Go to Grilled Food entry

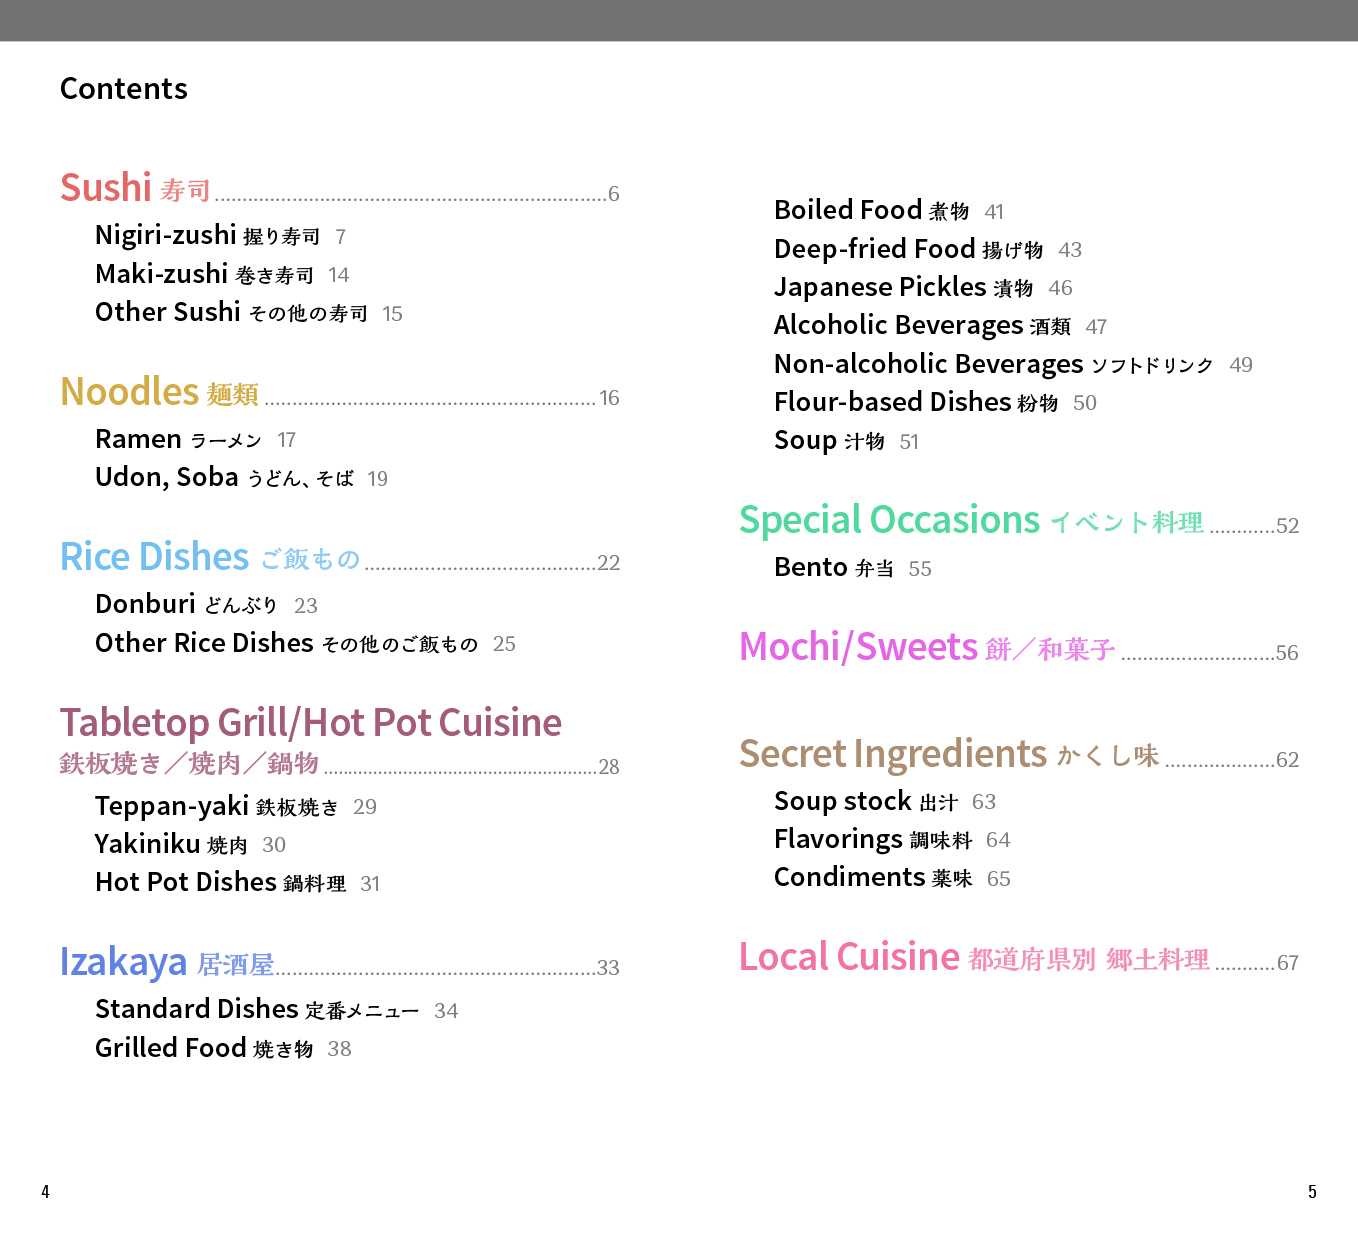[x=223, y=1048]
